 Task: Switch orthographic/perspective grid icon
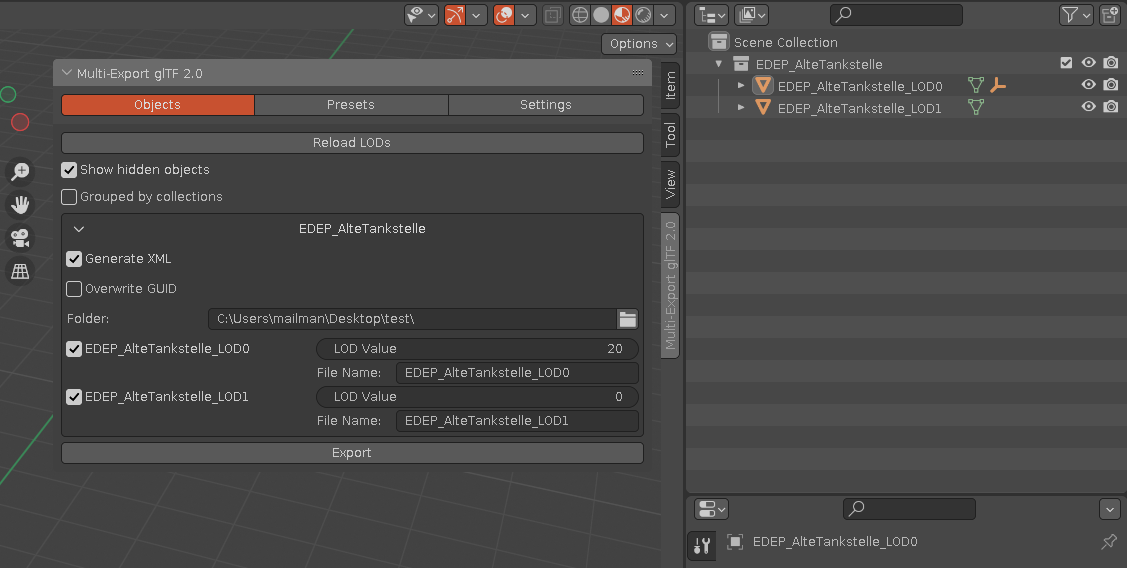click(20, 271)
